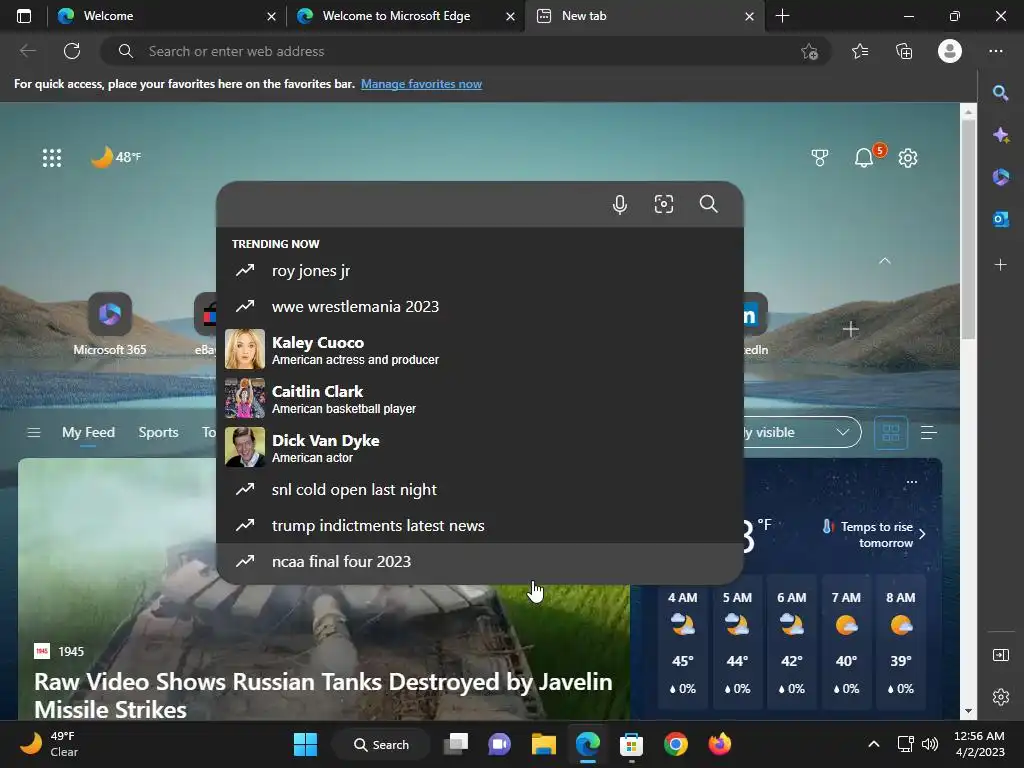
Task: Switch feed to list view
Action: [x=929, y=432]
